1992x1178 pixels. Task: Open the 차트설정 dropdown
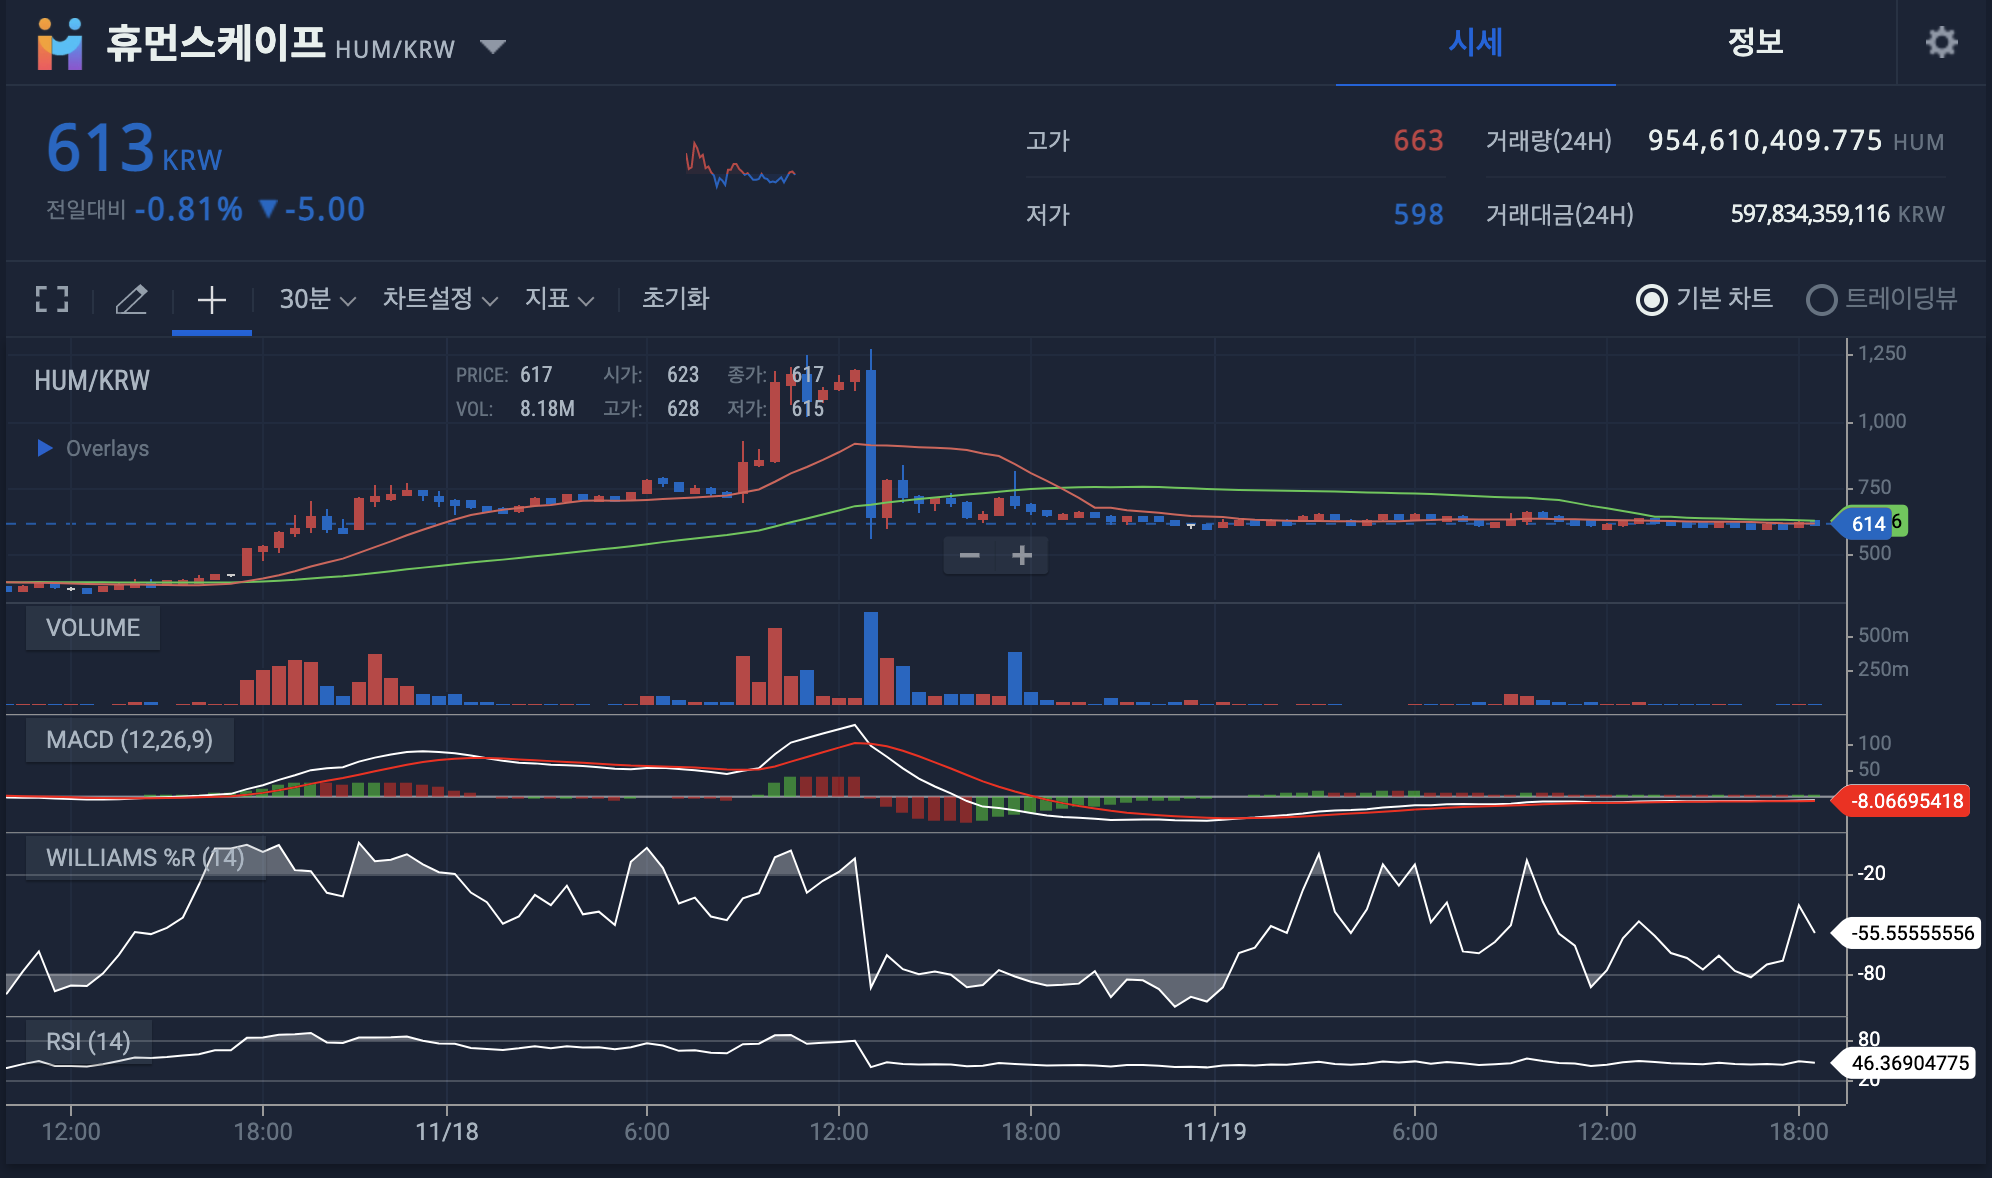pyautogui.click(x=440, y=299)
